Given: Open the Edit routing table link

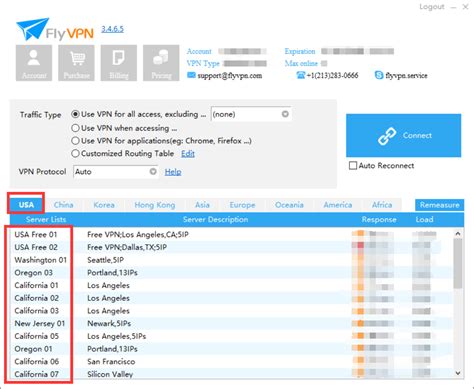Looking at the screenshot, I should (x=188, y=154).
